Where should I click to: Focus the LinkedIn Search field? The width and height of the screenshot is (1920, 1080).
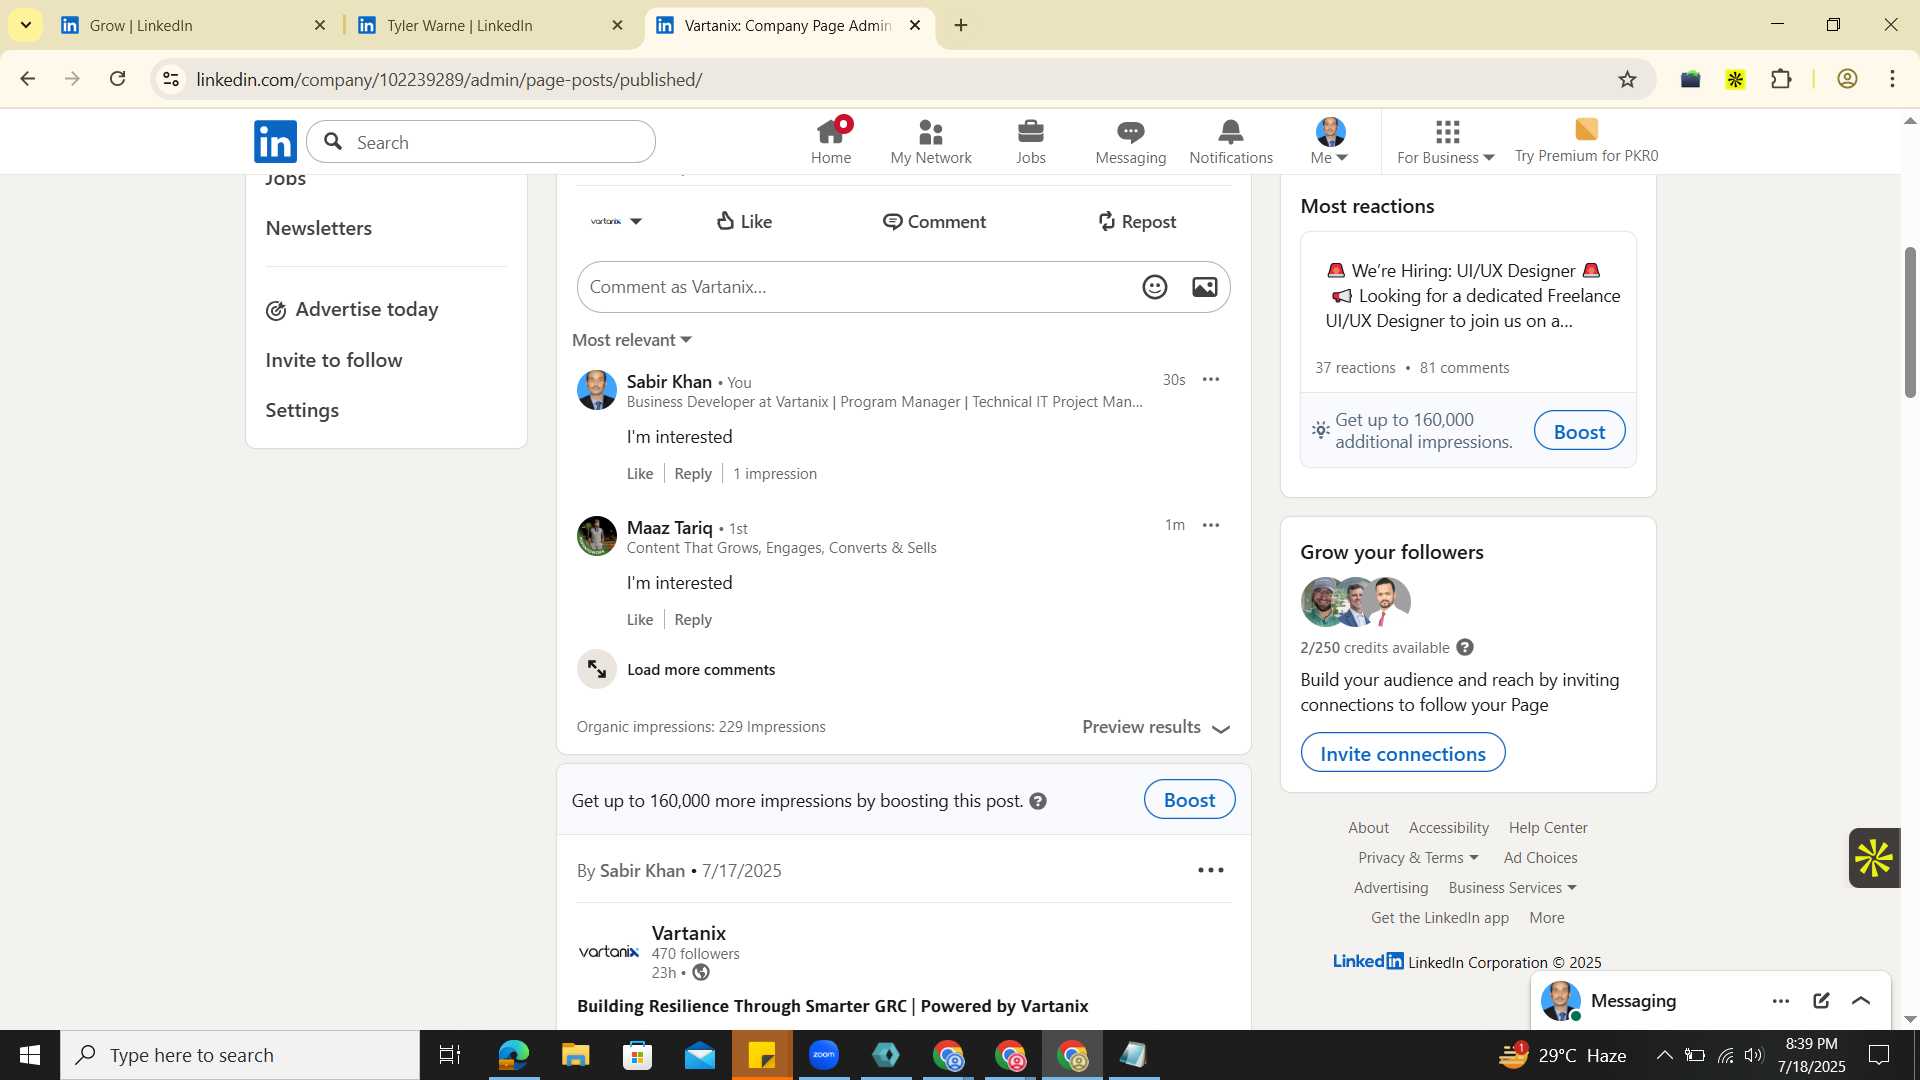point(481,142)
